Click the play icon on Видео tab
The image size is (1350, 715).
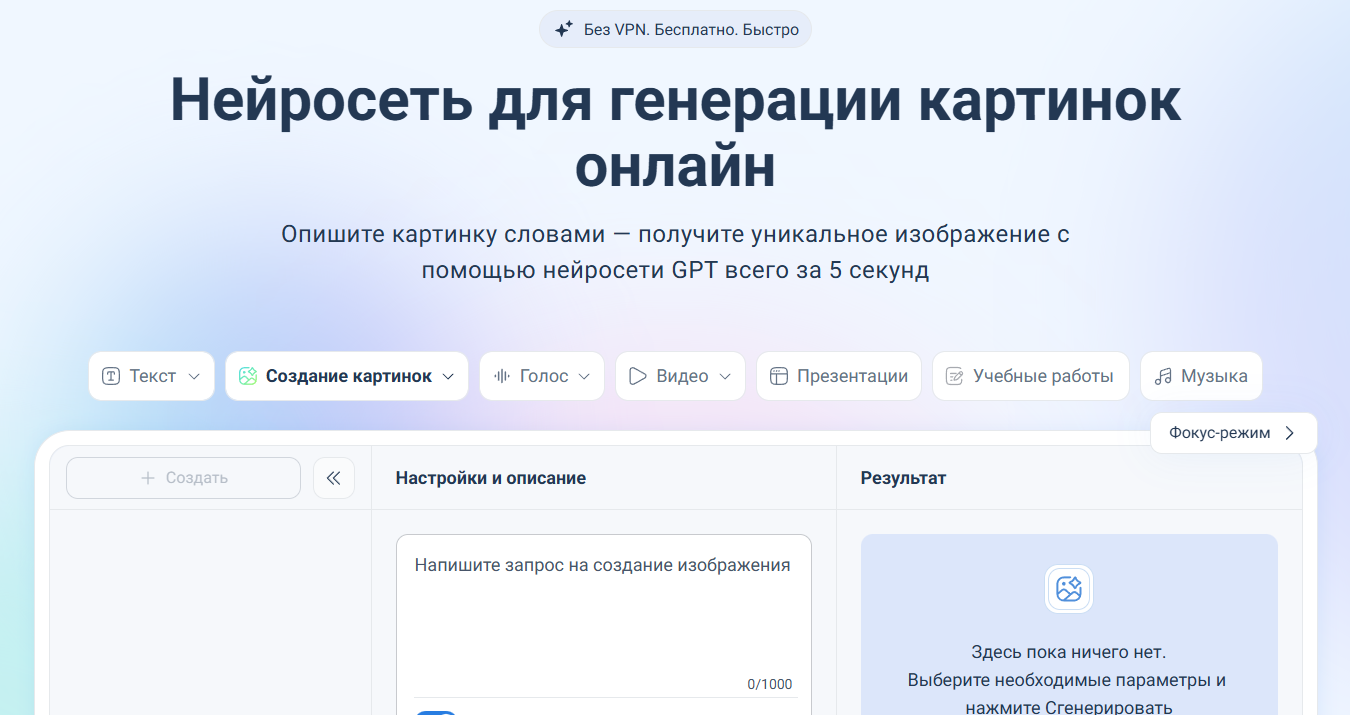pos(638,376)
